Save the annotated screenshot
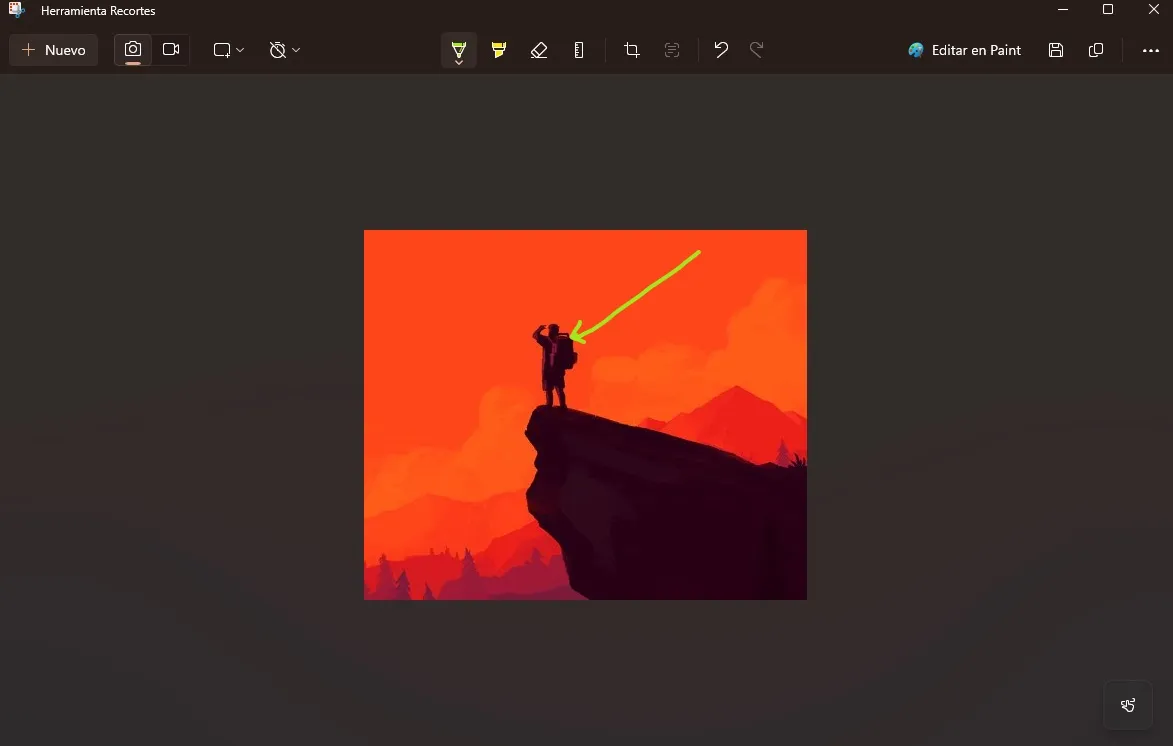Screen dimensions: 1173x746 pyautogui.click(x=1055, y=49)
